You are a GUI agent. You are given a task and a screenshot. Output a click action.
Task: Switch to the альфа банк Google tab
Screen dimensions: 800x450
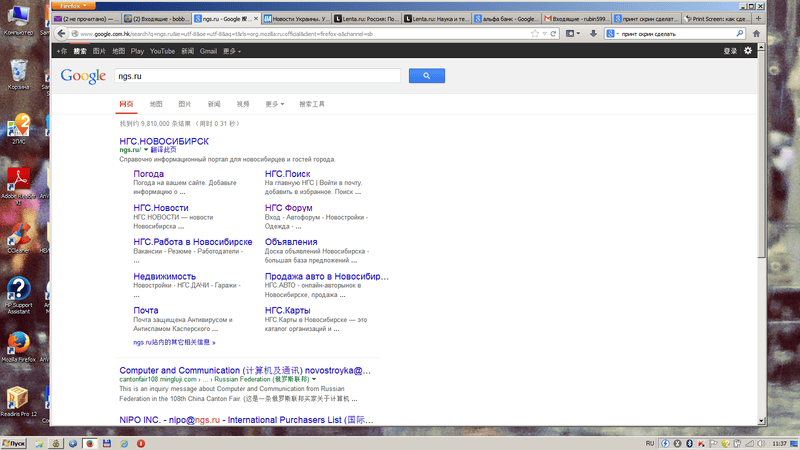pyautogui.click(x=506, y=18)
